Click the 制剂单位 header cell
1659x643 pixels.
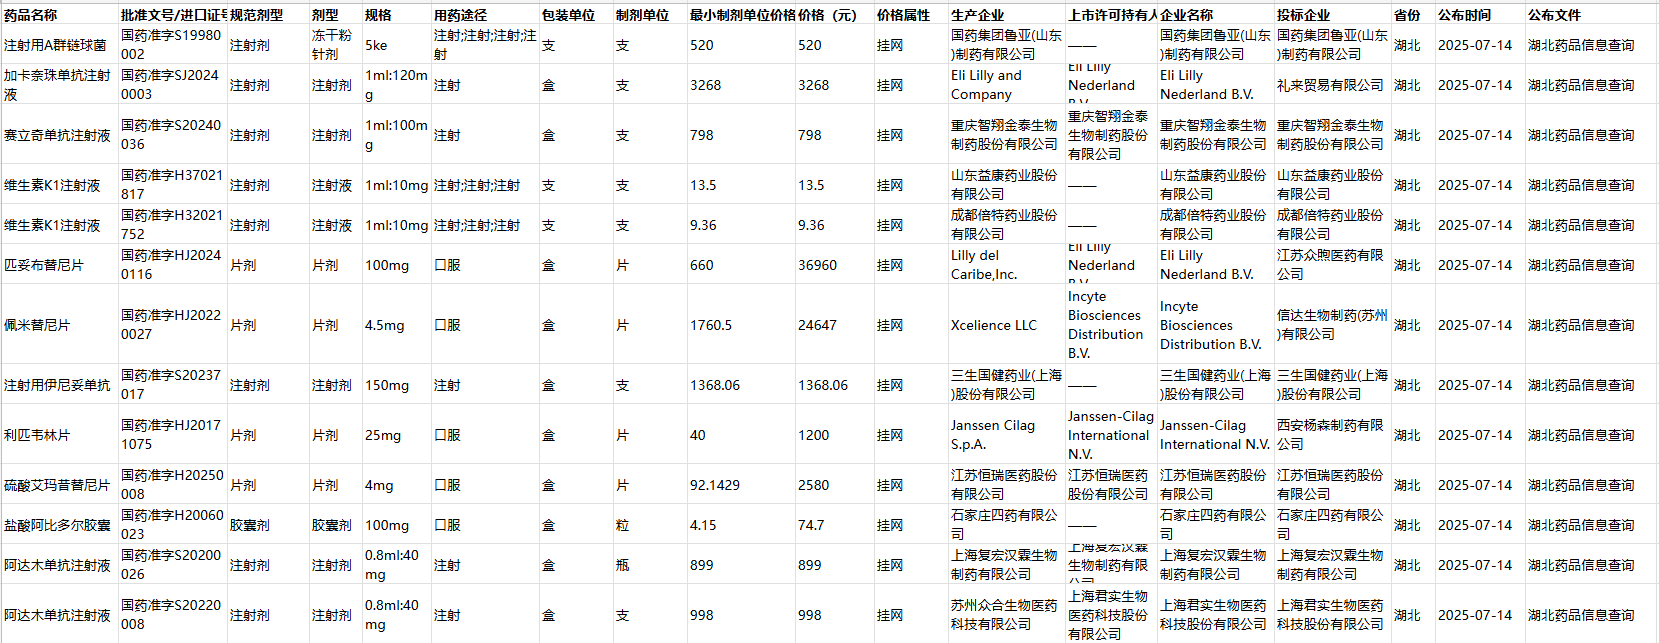click(x=650, y=15)
